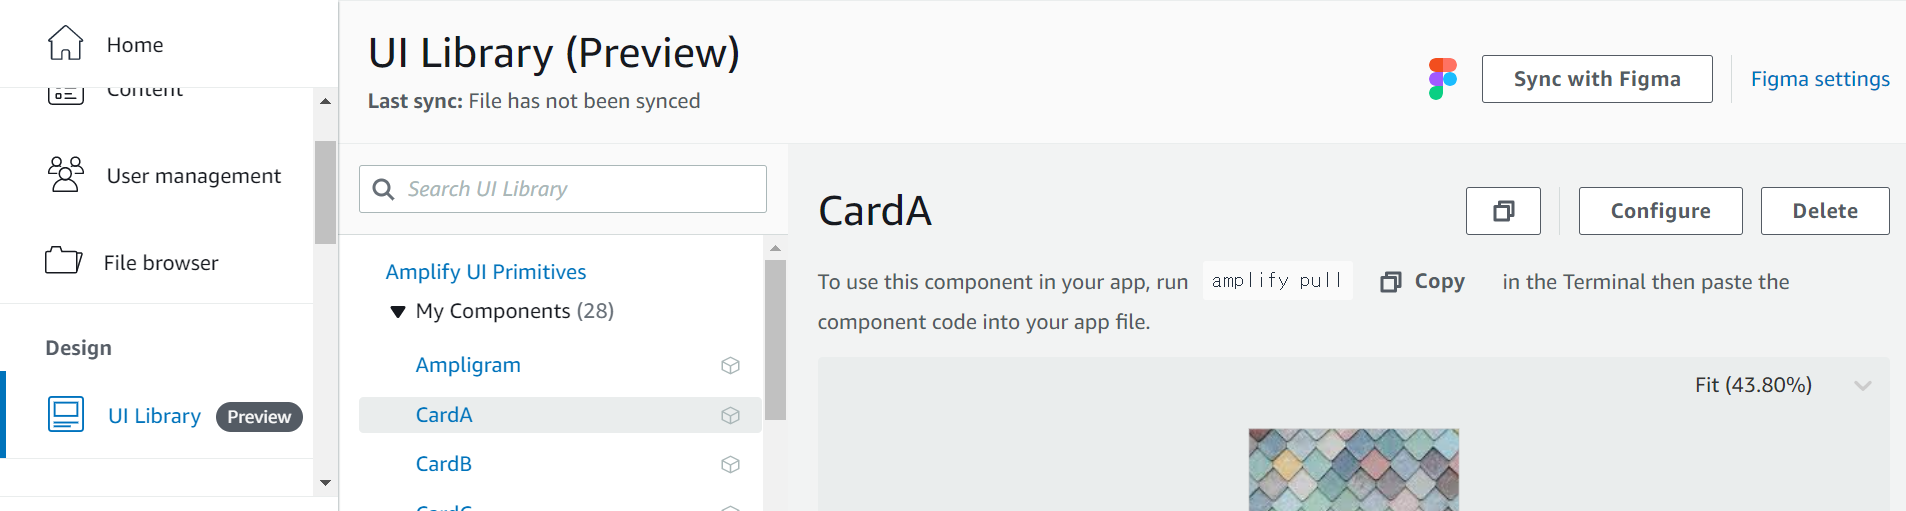
Task: Click the Sync with Figma button
Action: click(x=1597, y=79)
